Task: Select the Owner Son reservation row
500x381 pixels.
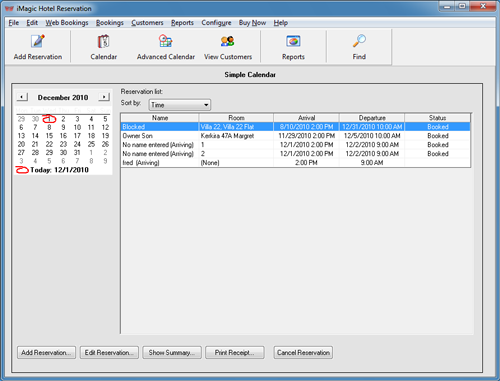Action: (x=295, y=136)
